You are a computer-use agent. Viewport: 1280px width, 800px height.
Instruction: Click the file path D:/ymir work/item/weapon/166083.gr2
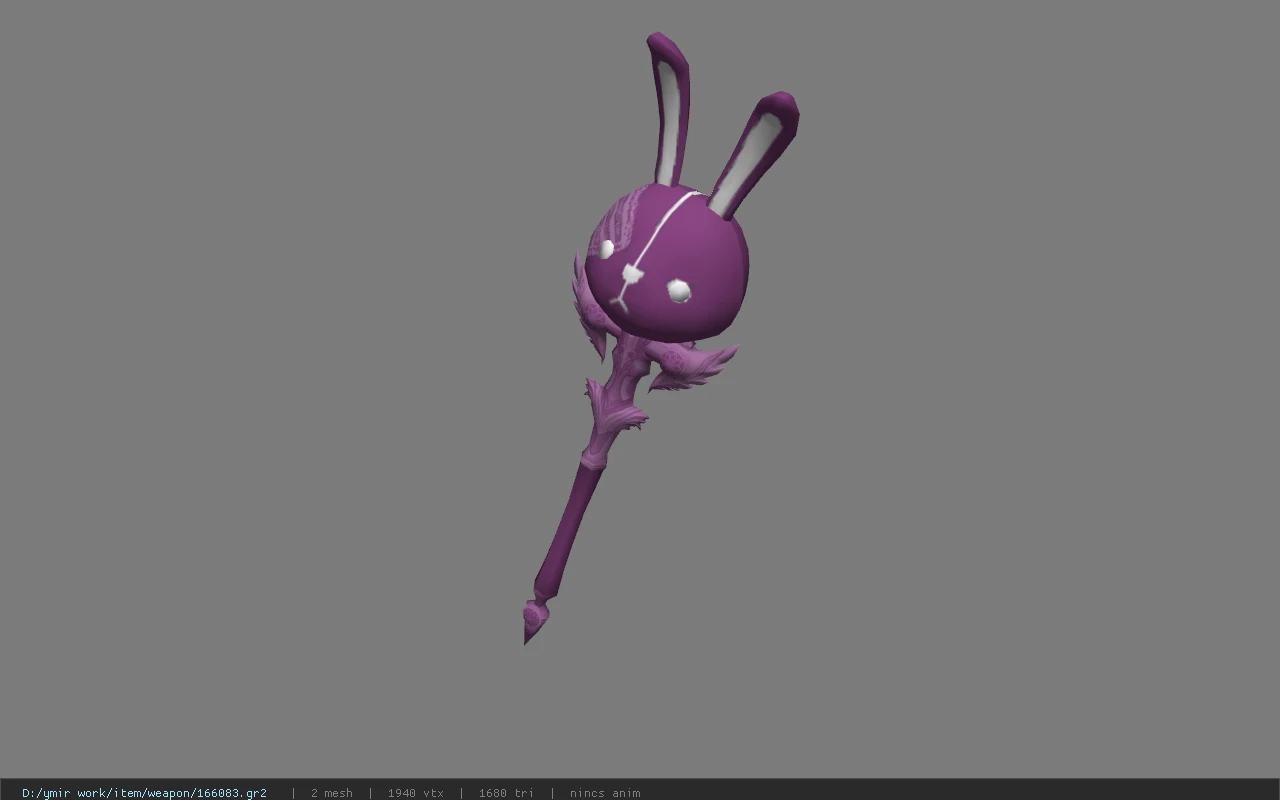(144, 793)
